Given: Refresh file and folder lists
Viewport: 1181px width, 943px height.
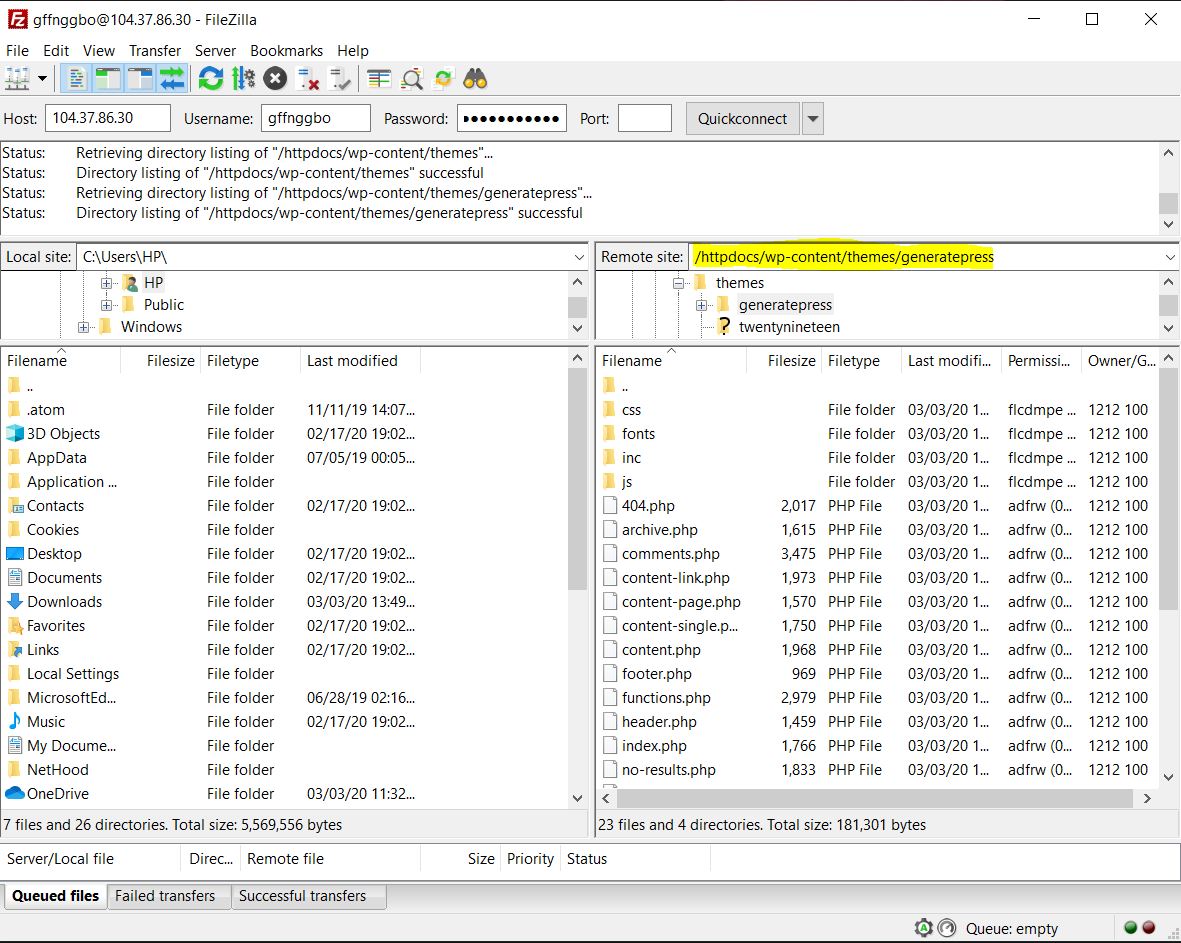Looking at the screenshot, I should (x=211, y=78).
